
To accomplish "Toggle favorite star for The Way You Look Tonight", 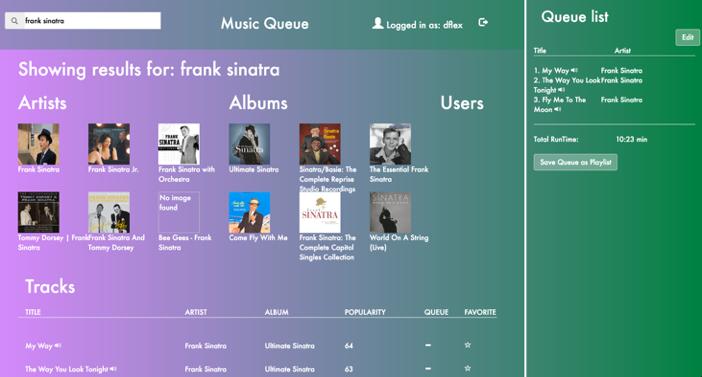I will (x=467, y=368).
